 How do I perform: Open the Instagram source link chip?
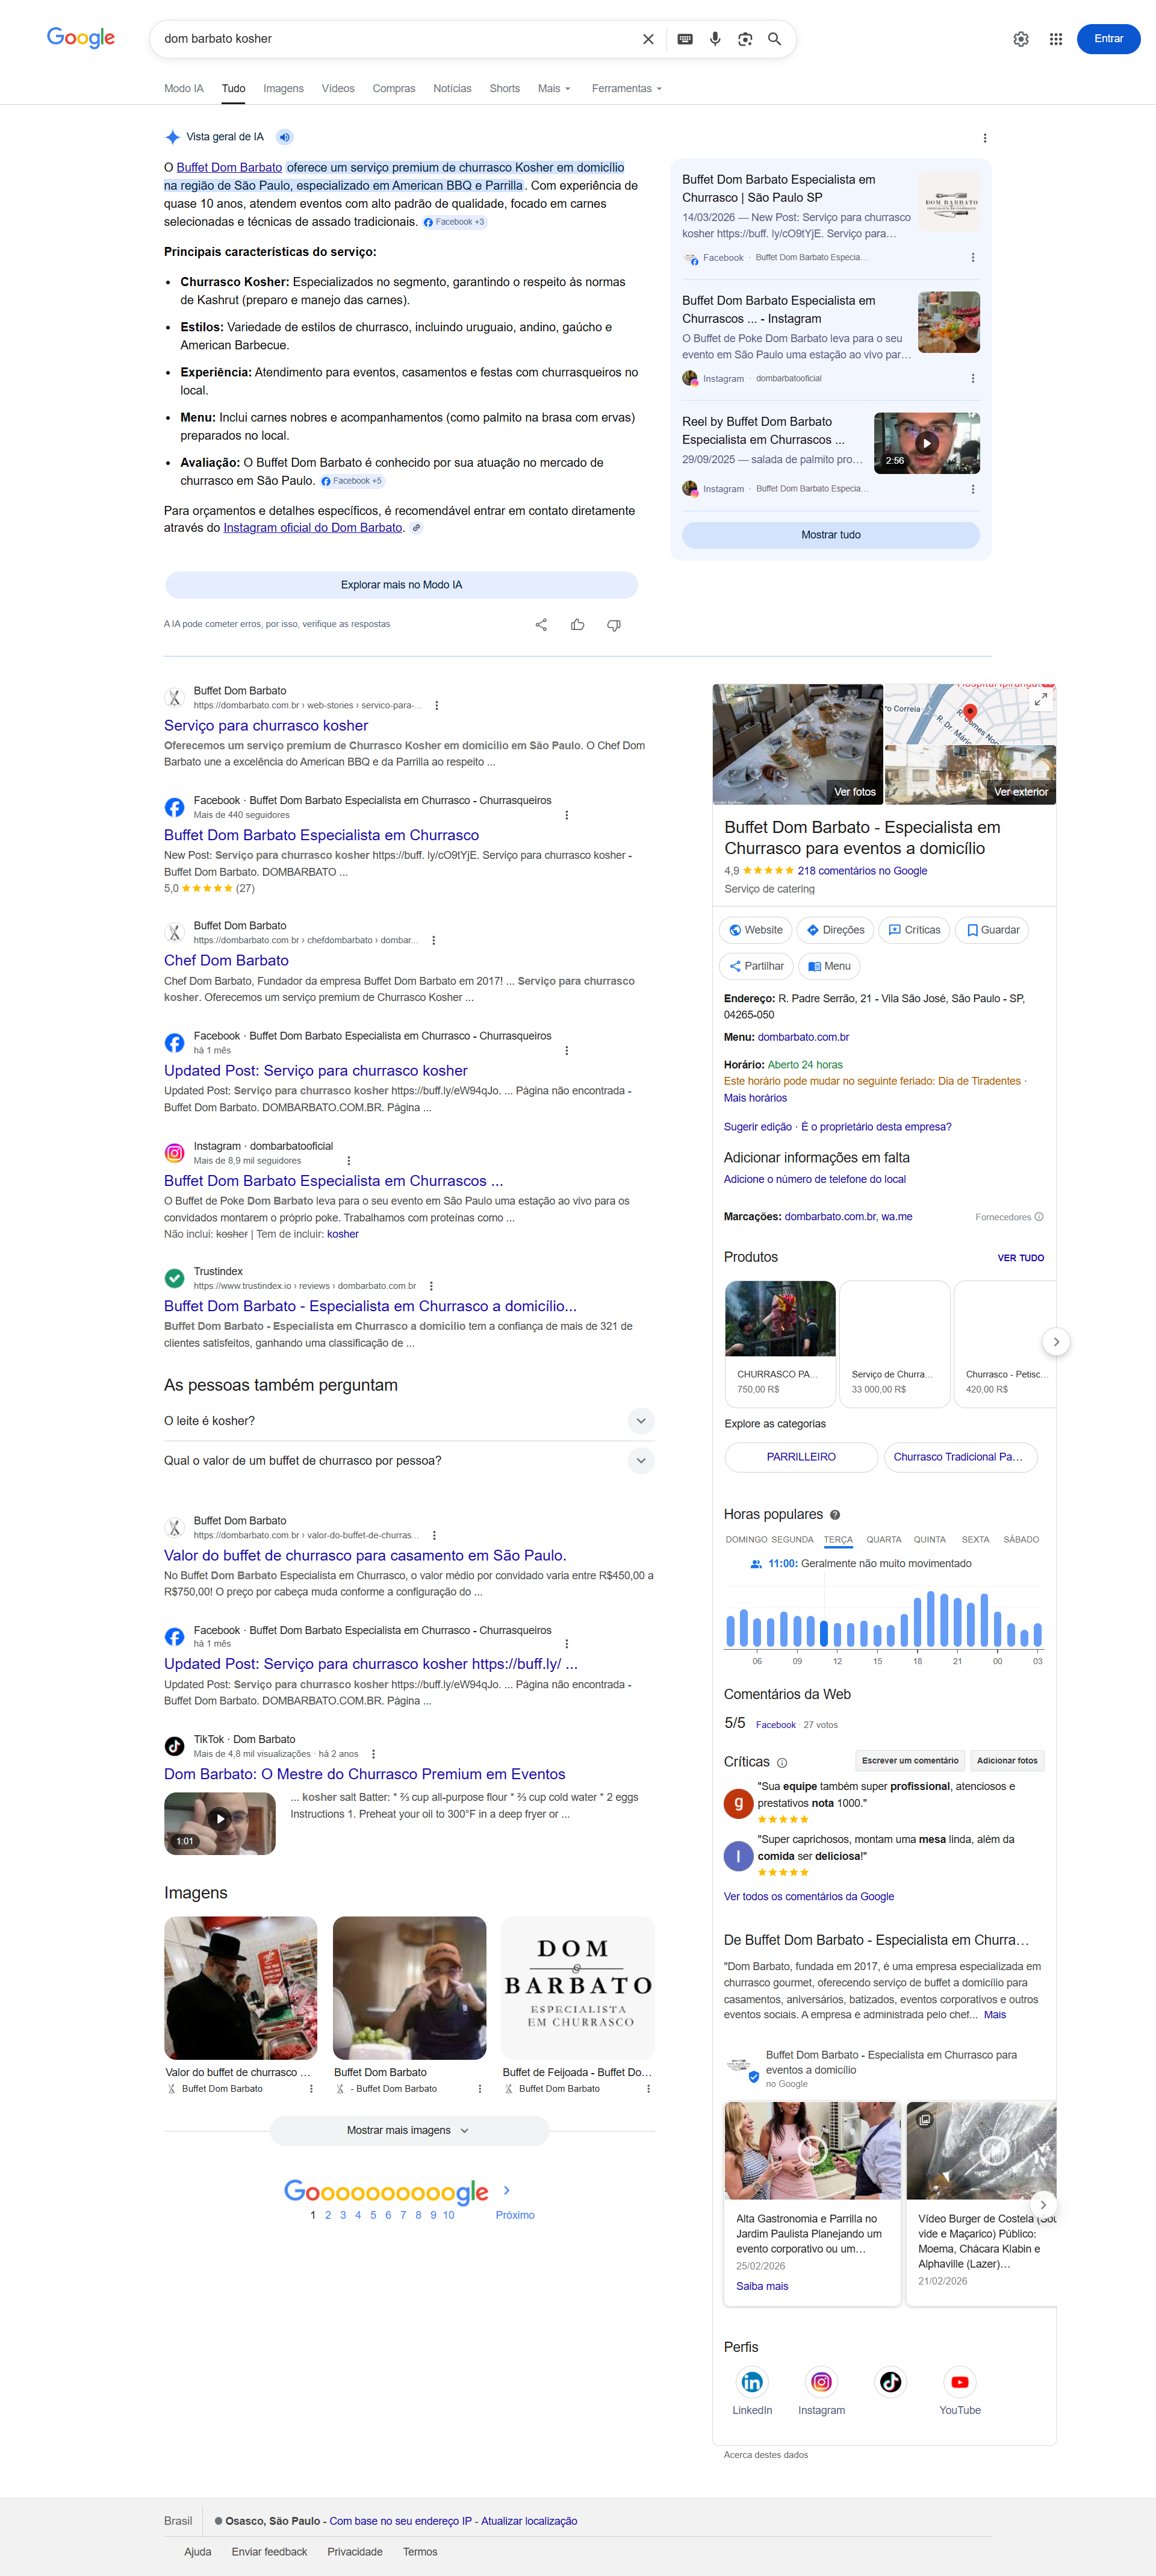[x=416, y=528]
